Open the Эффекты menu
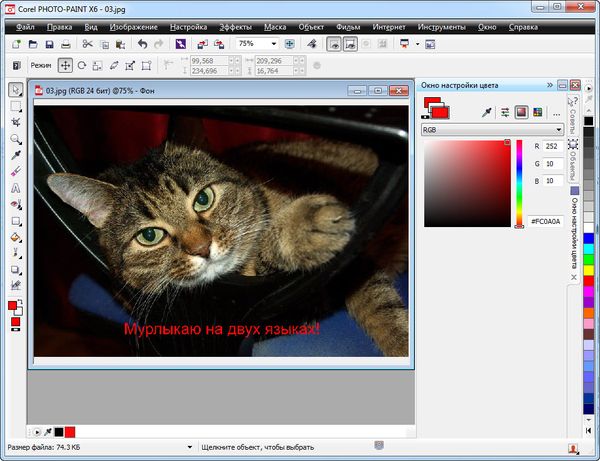The height and width of the screenshot is (461, 600). [x=235, y=26]
